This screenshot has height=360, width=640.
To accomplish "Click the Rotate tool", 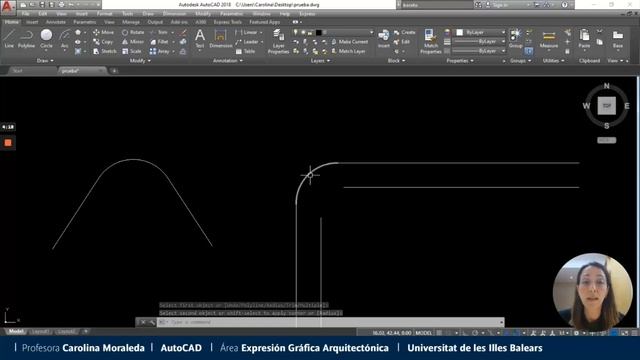I will 133,32.
